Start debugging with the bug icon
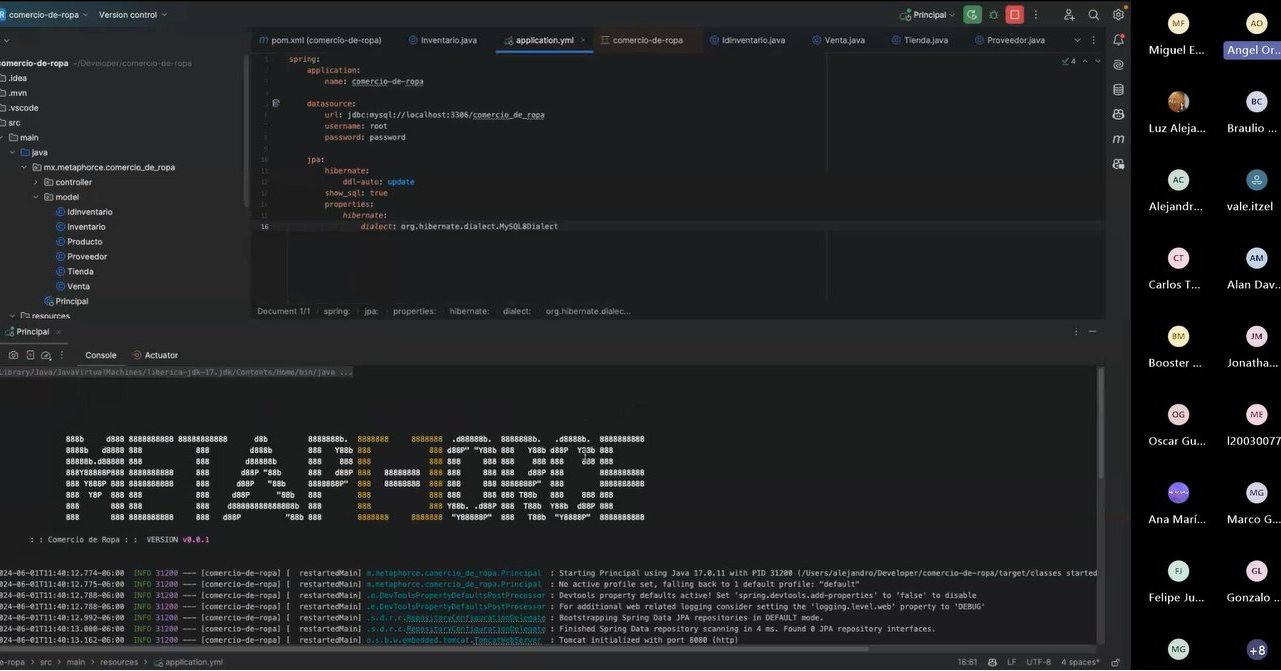 (993, 15)
